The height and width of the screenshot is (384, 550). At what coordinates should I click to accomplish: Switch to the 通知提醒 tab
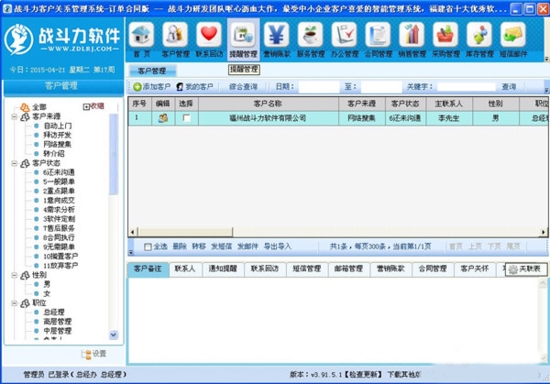click(223, 269)
